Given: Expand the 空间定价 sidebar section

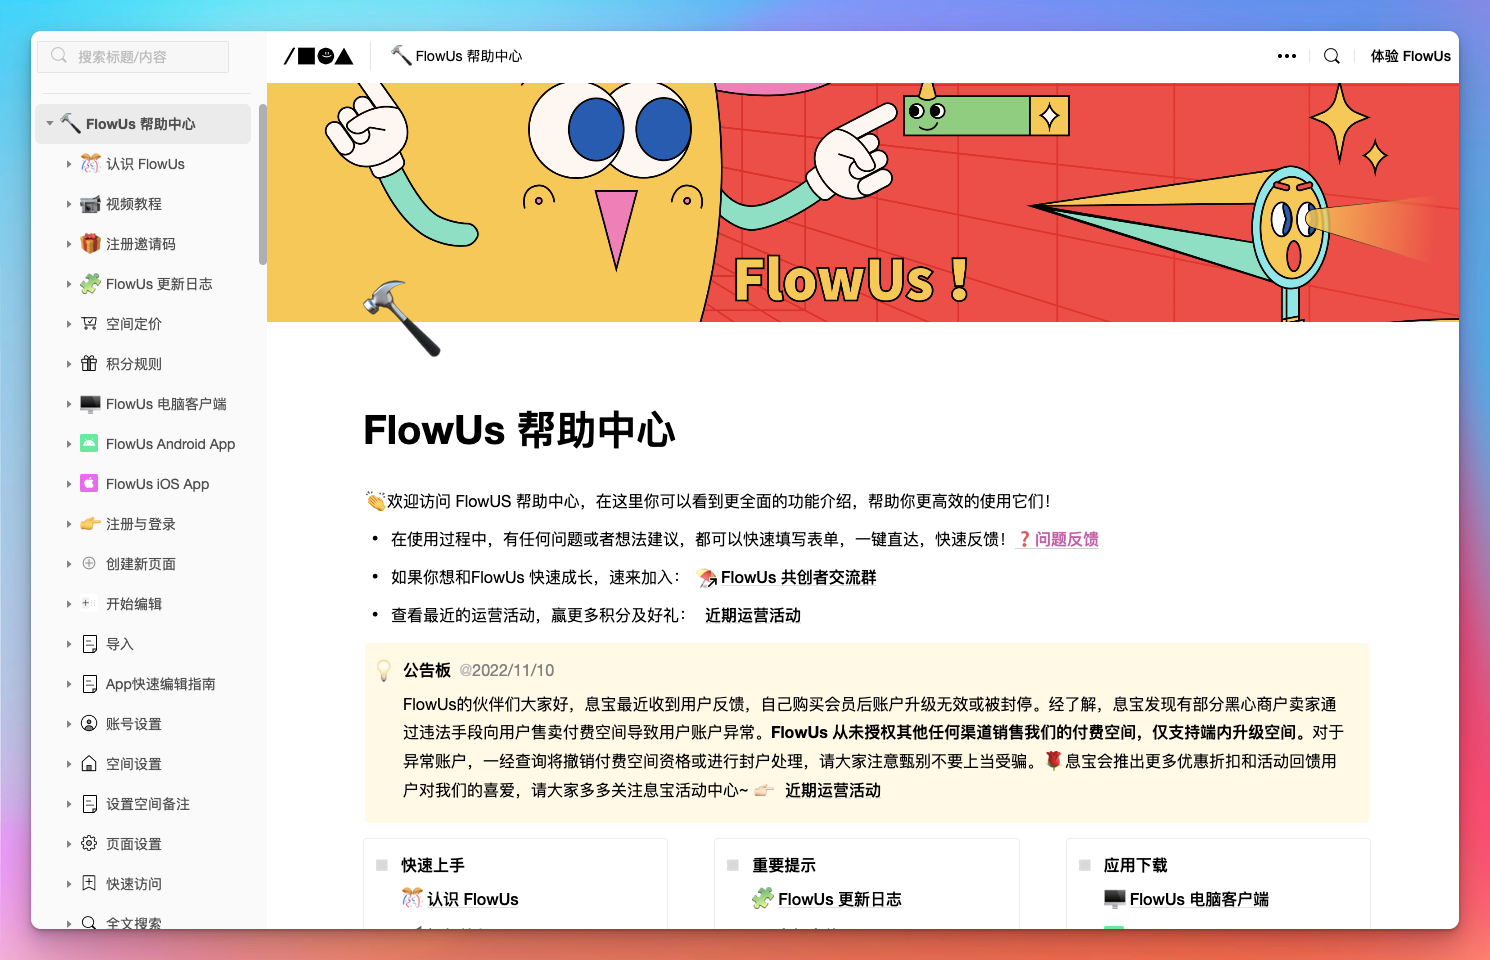Looking at the screenshot, I should click(x=66, y=323).
